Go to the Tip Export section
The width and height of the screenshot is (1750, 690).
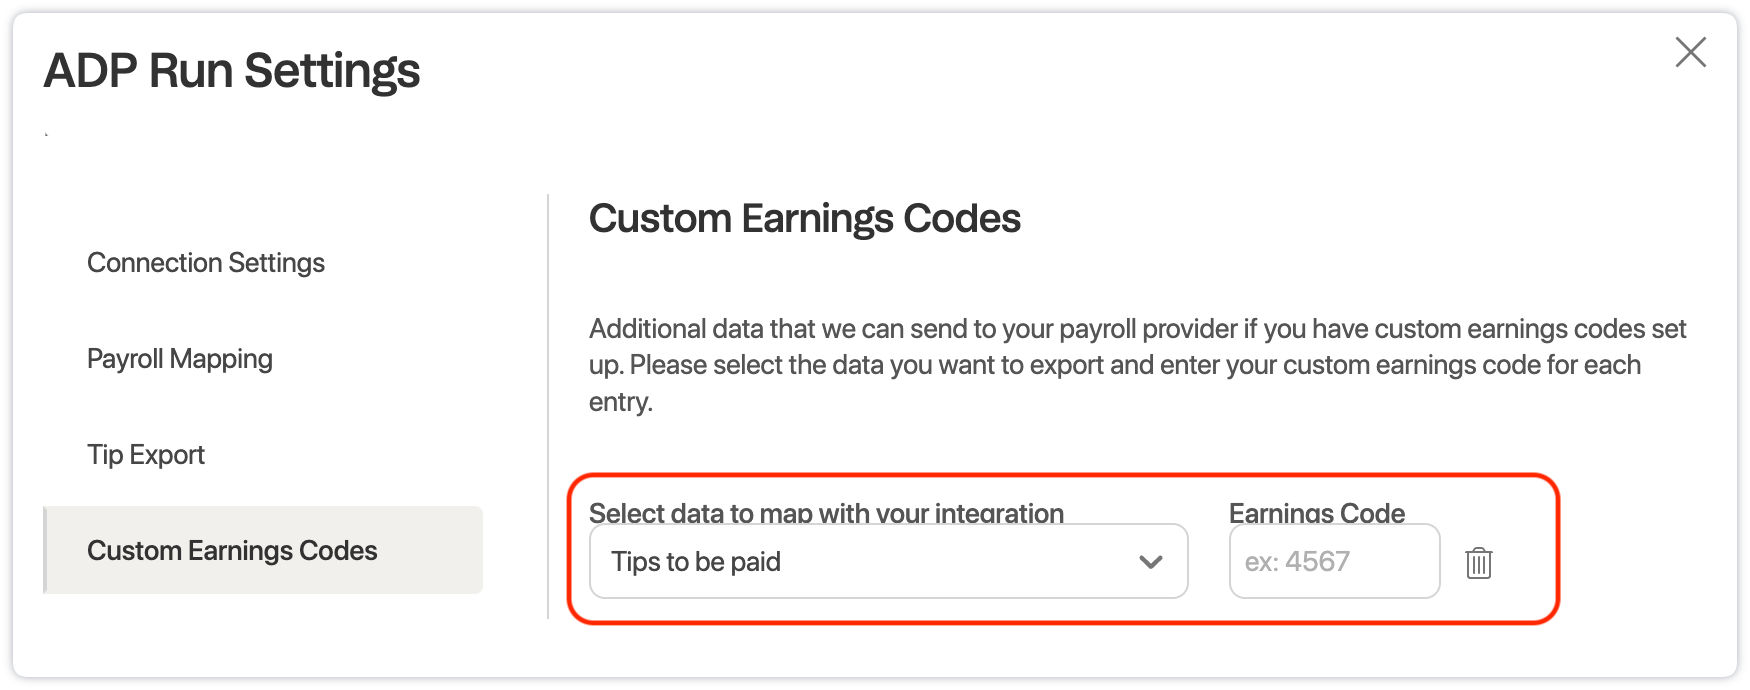(146, 455)
